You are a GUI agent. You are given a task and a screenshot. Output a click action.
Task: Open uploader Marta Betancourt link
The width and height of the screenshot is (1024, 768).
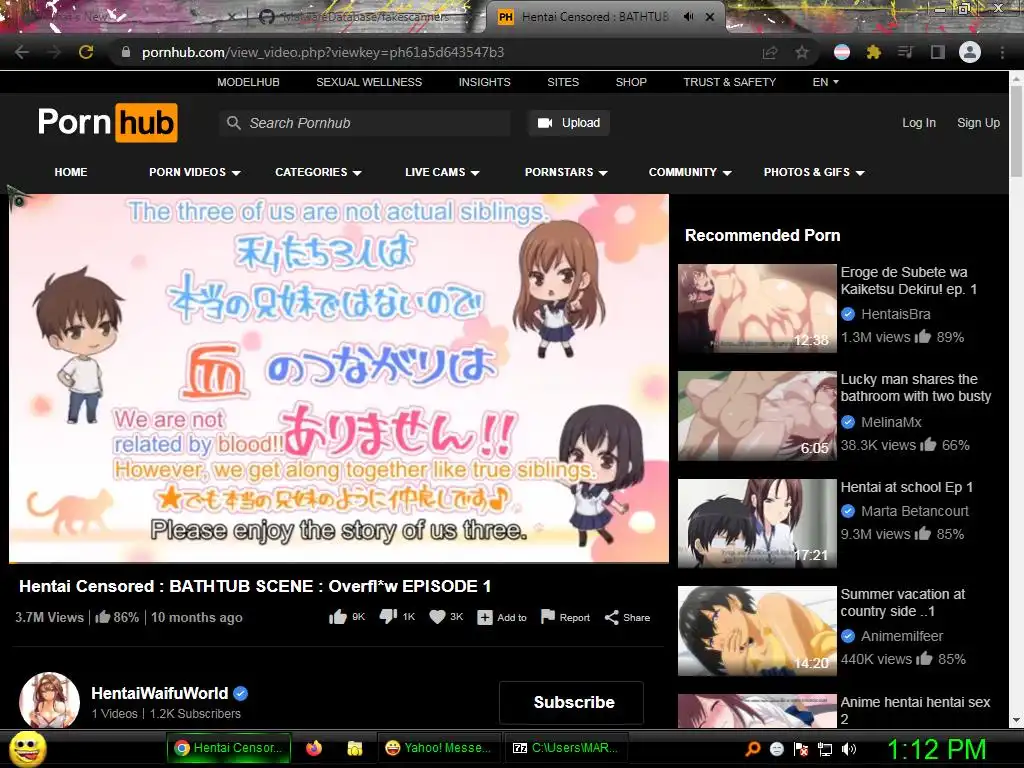pos(914,511)
